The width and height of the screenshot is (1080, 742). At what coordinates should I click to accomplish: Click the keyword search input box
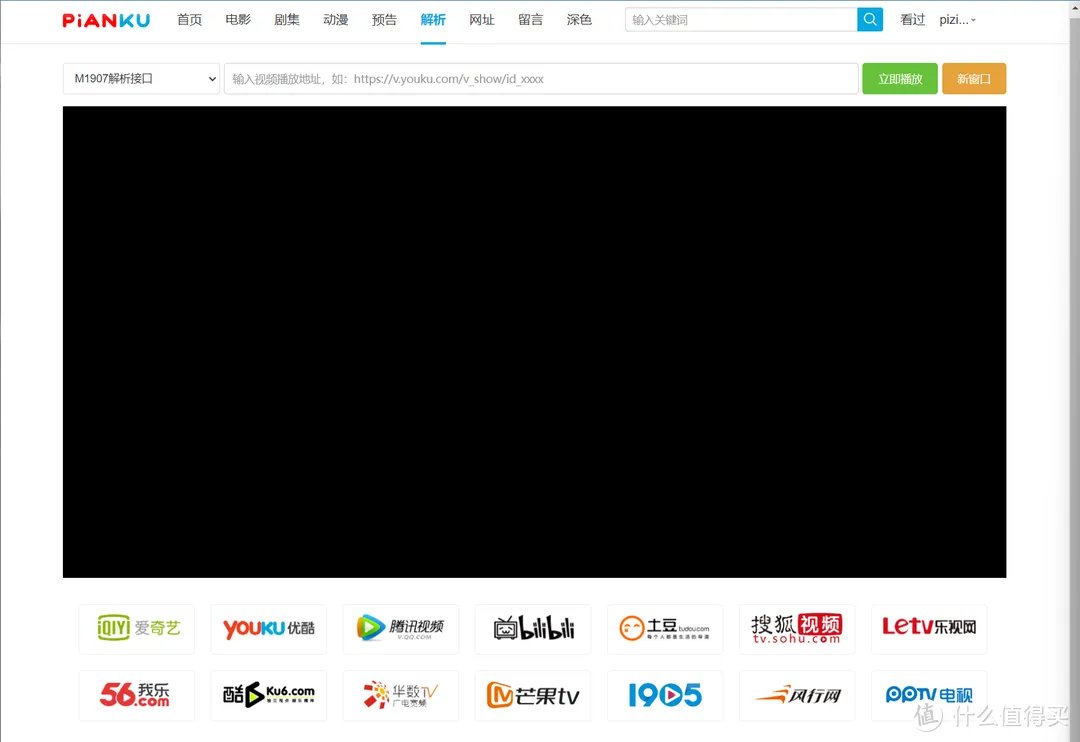(x=741, y=20)
